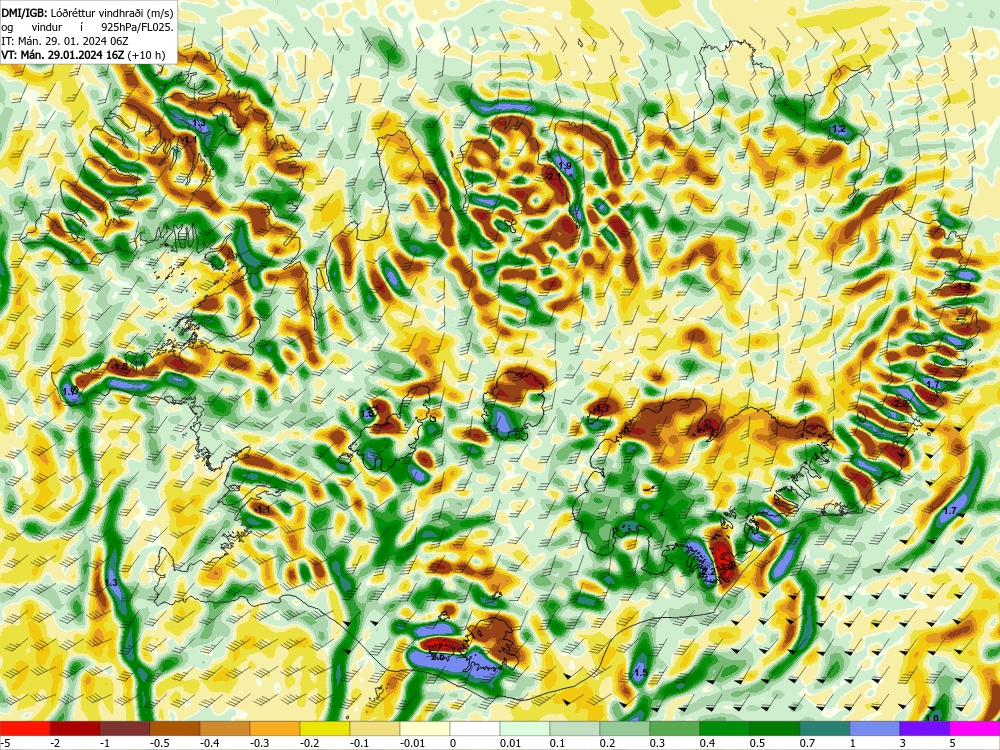This screenshot has height=750, width=1000.
Task: Select the brown legend swatch at -0.5
Action: click(175, 728)
